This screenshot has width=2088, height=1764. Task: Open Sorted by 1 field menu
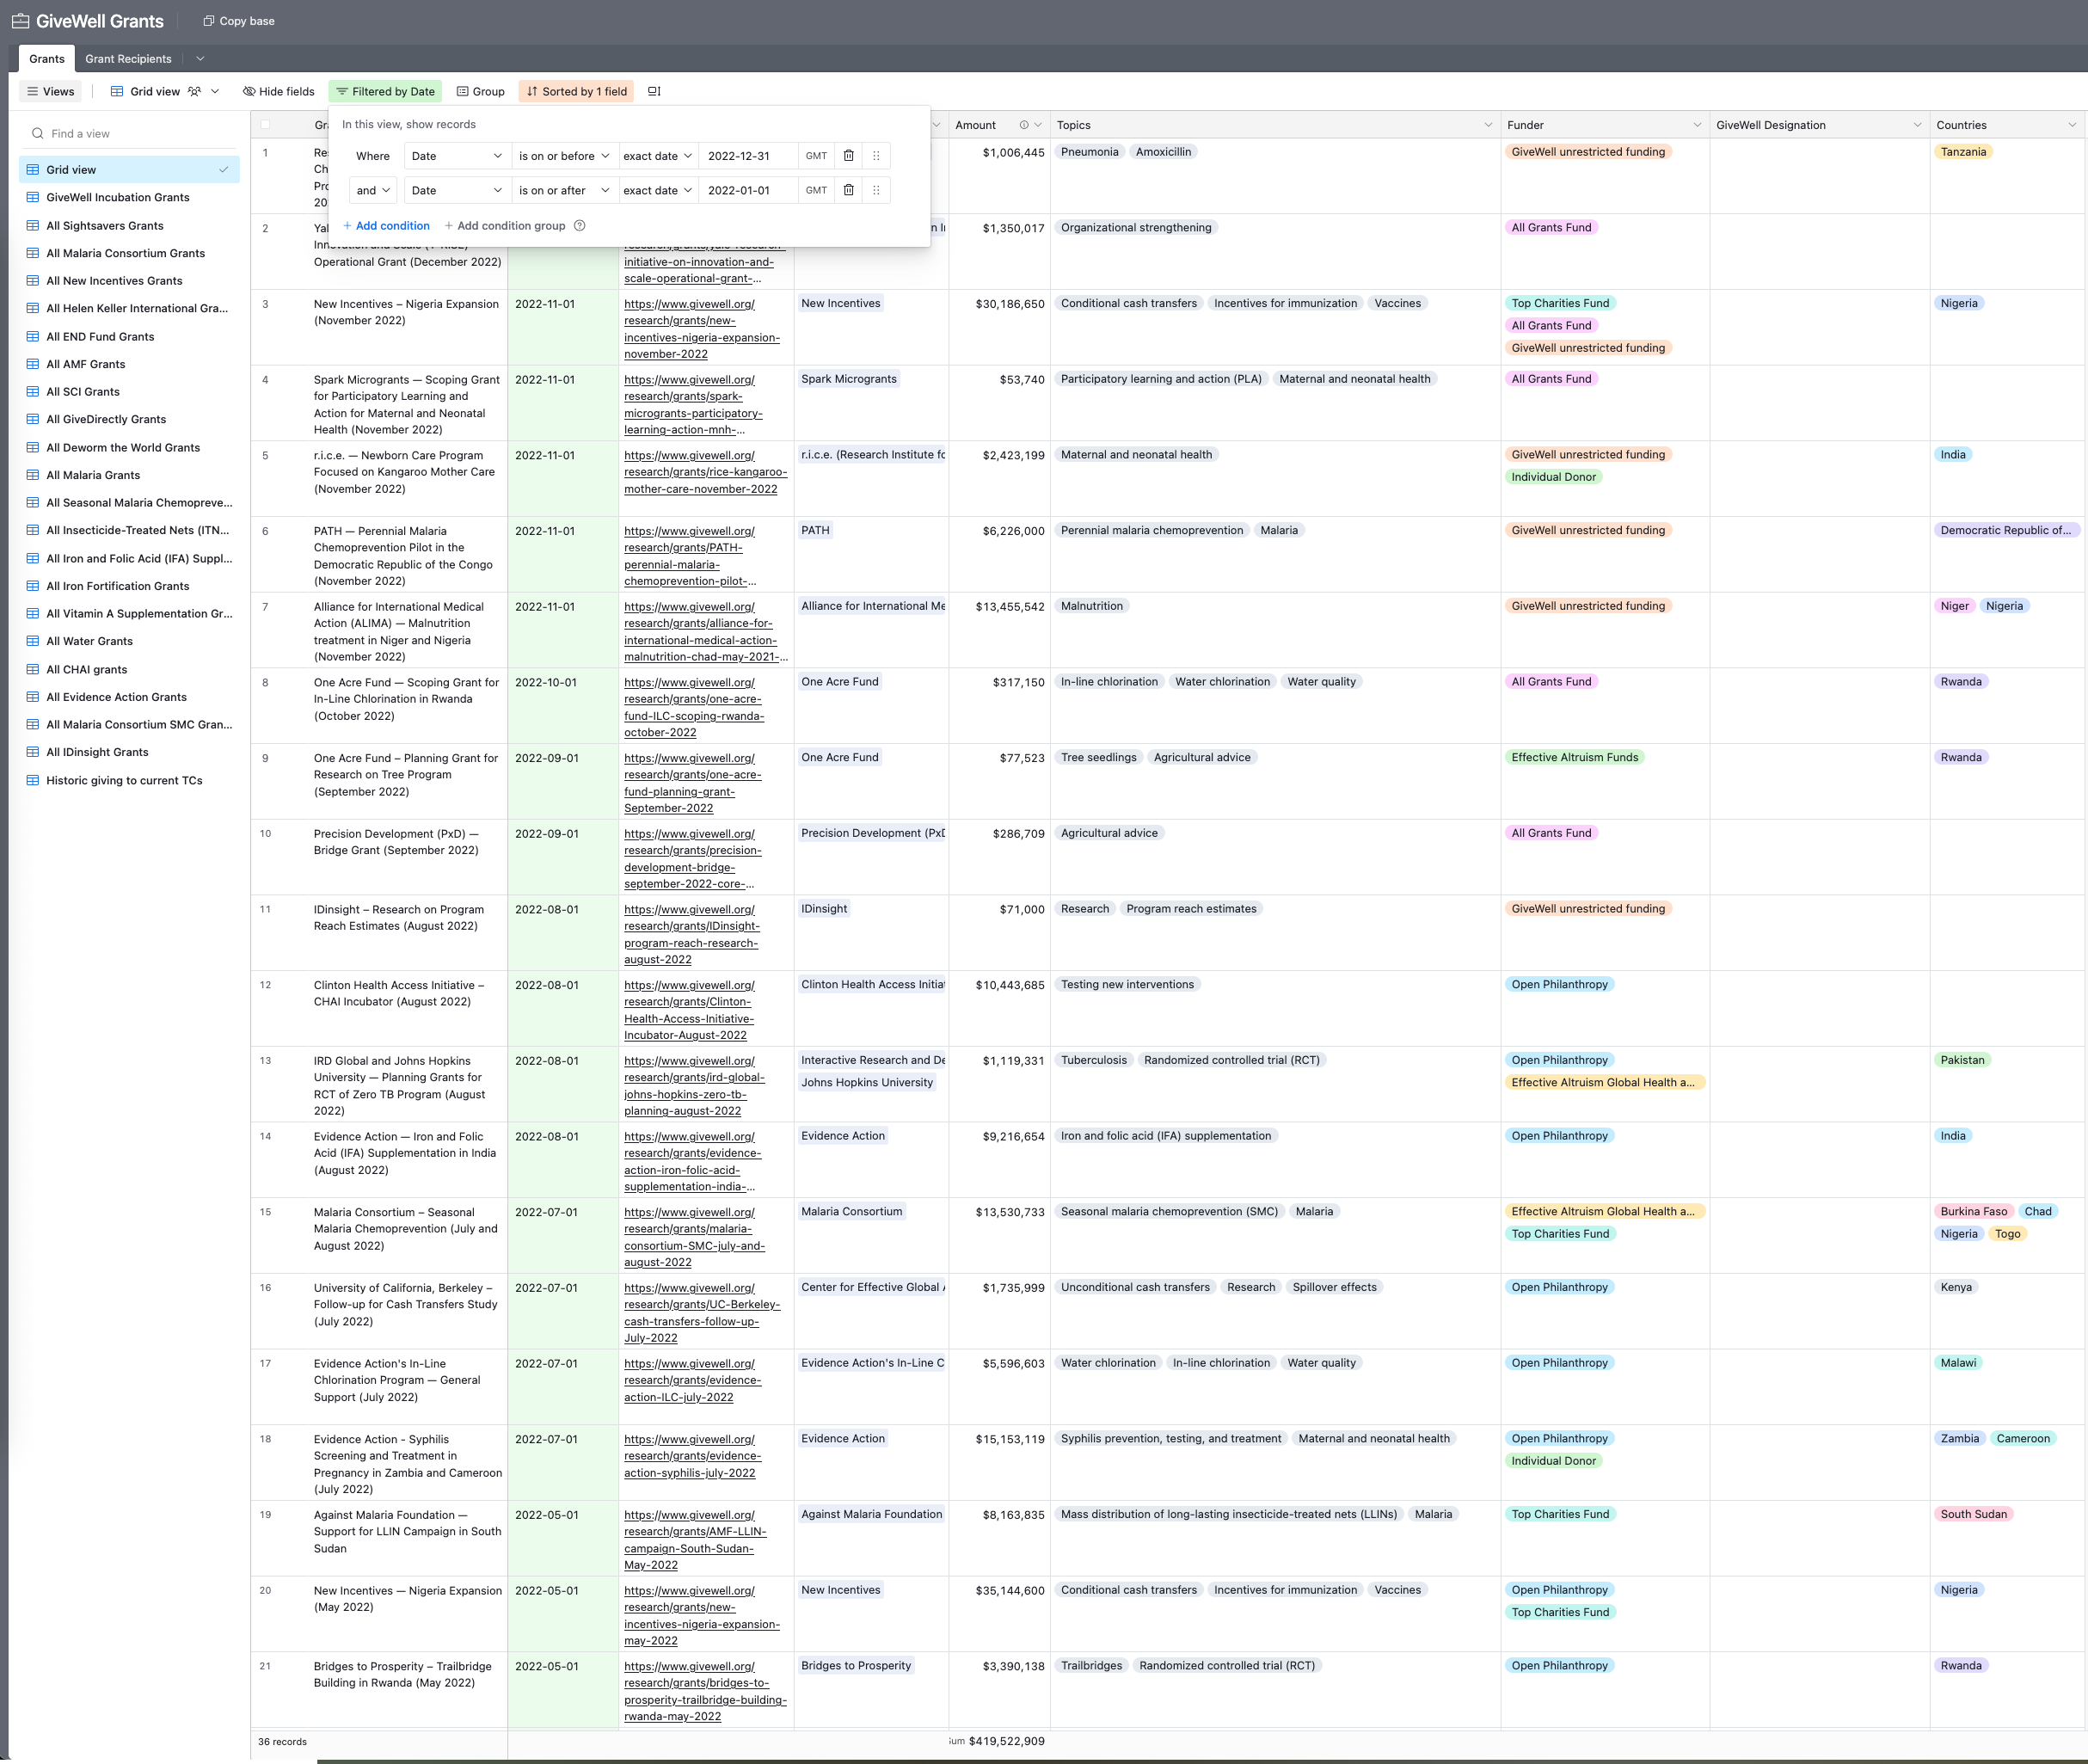tap(577, 91)
